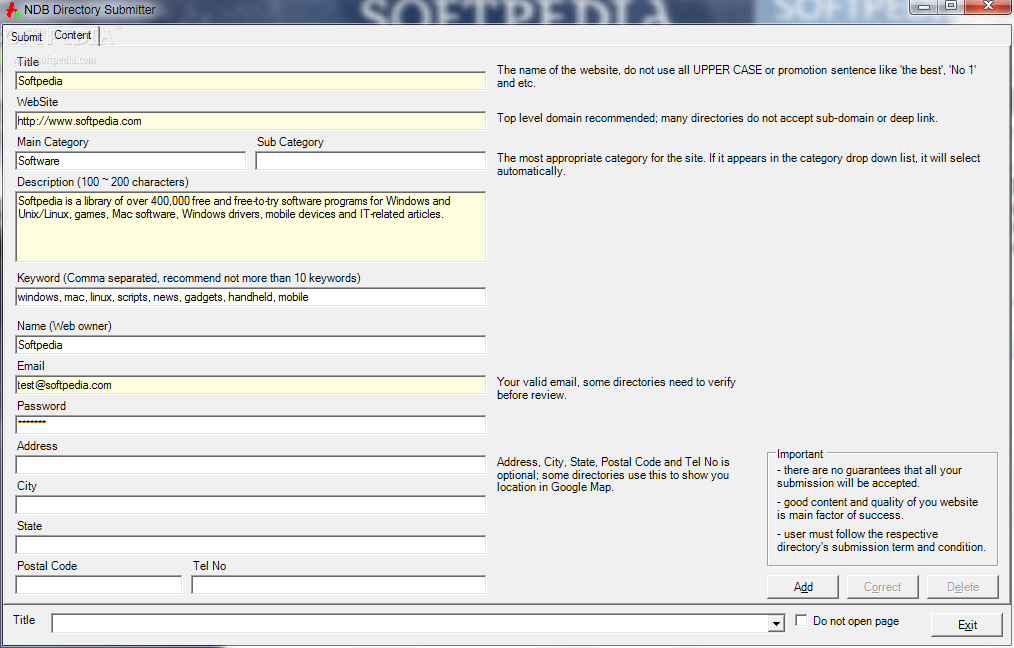
Task: Switch to the Submit tab
Action: click(x=26, y=37)
